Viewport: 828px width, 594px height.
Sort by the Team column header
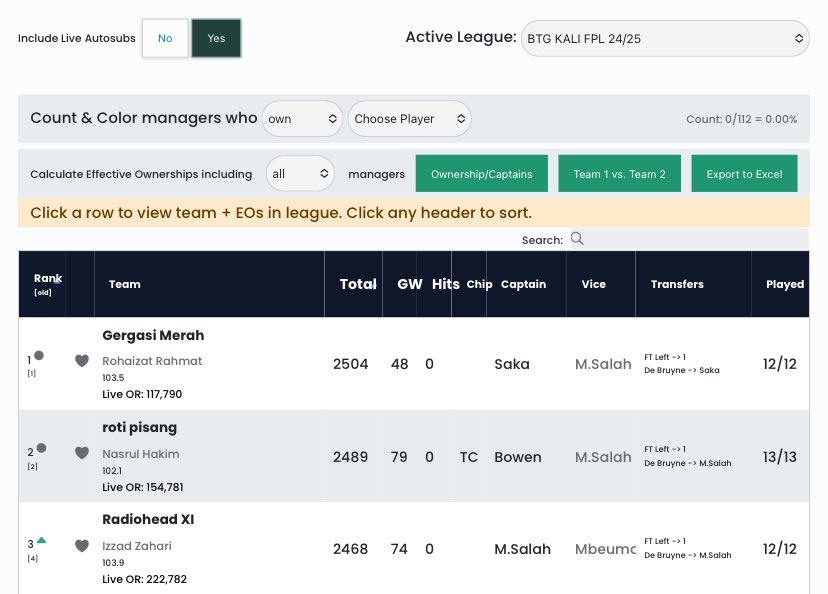(x=209, y=284)
